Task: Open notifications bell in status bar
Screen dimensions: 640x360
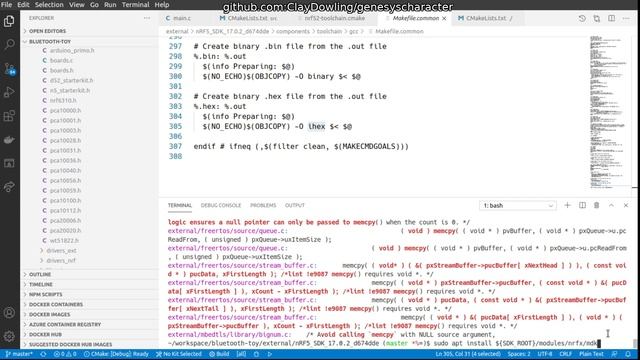Action: [628, 354]
